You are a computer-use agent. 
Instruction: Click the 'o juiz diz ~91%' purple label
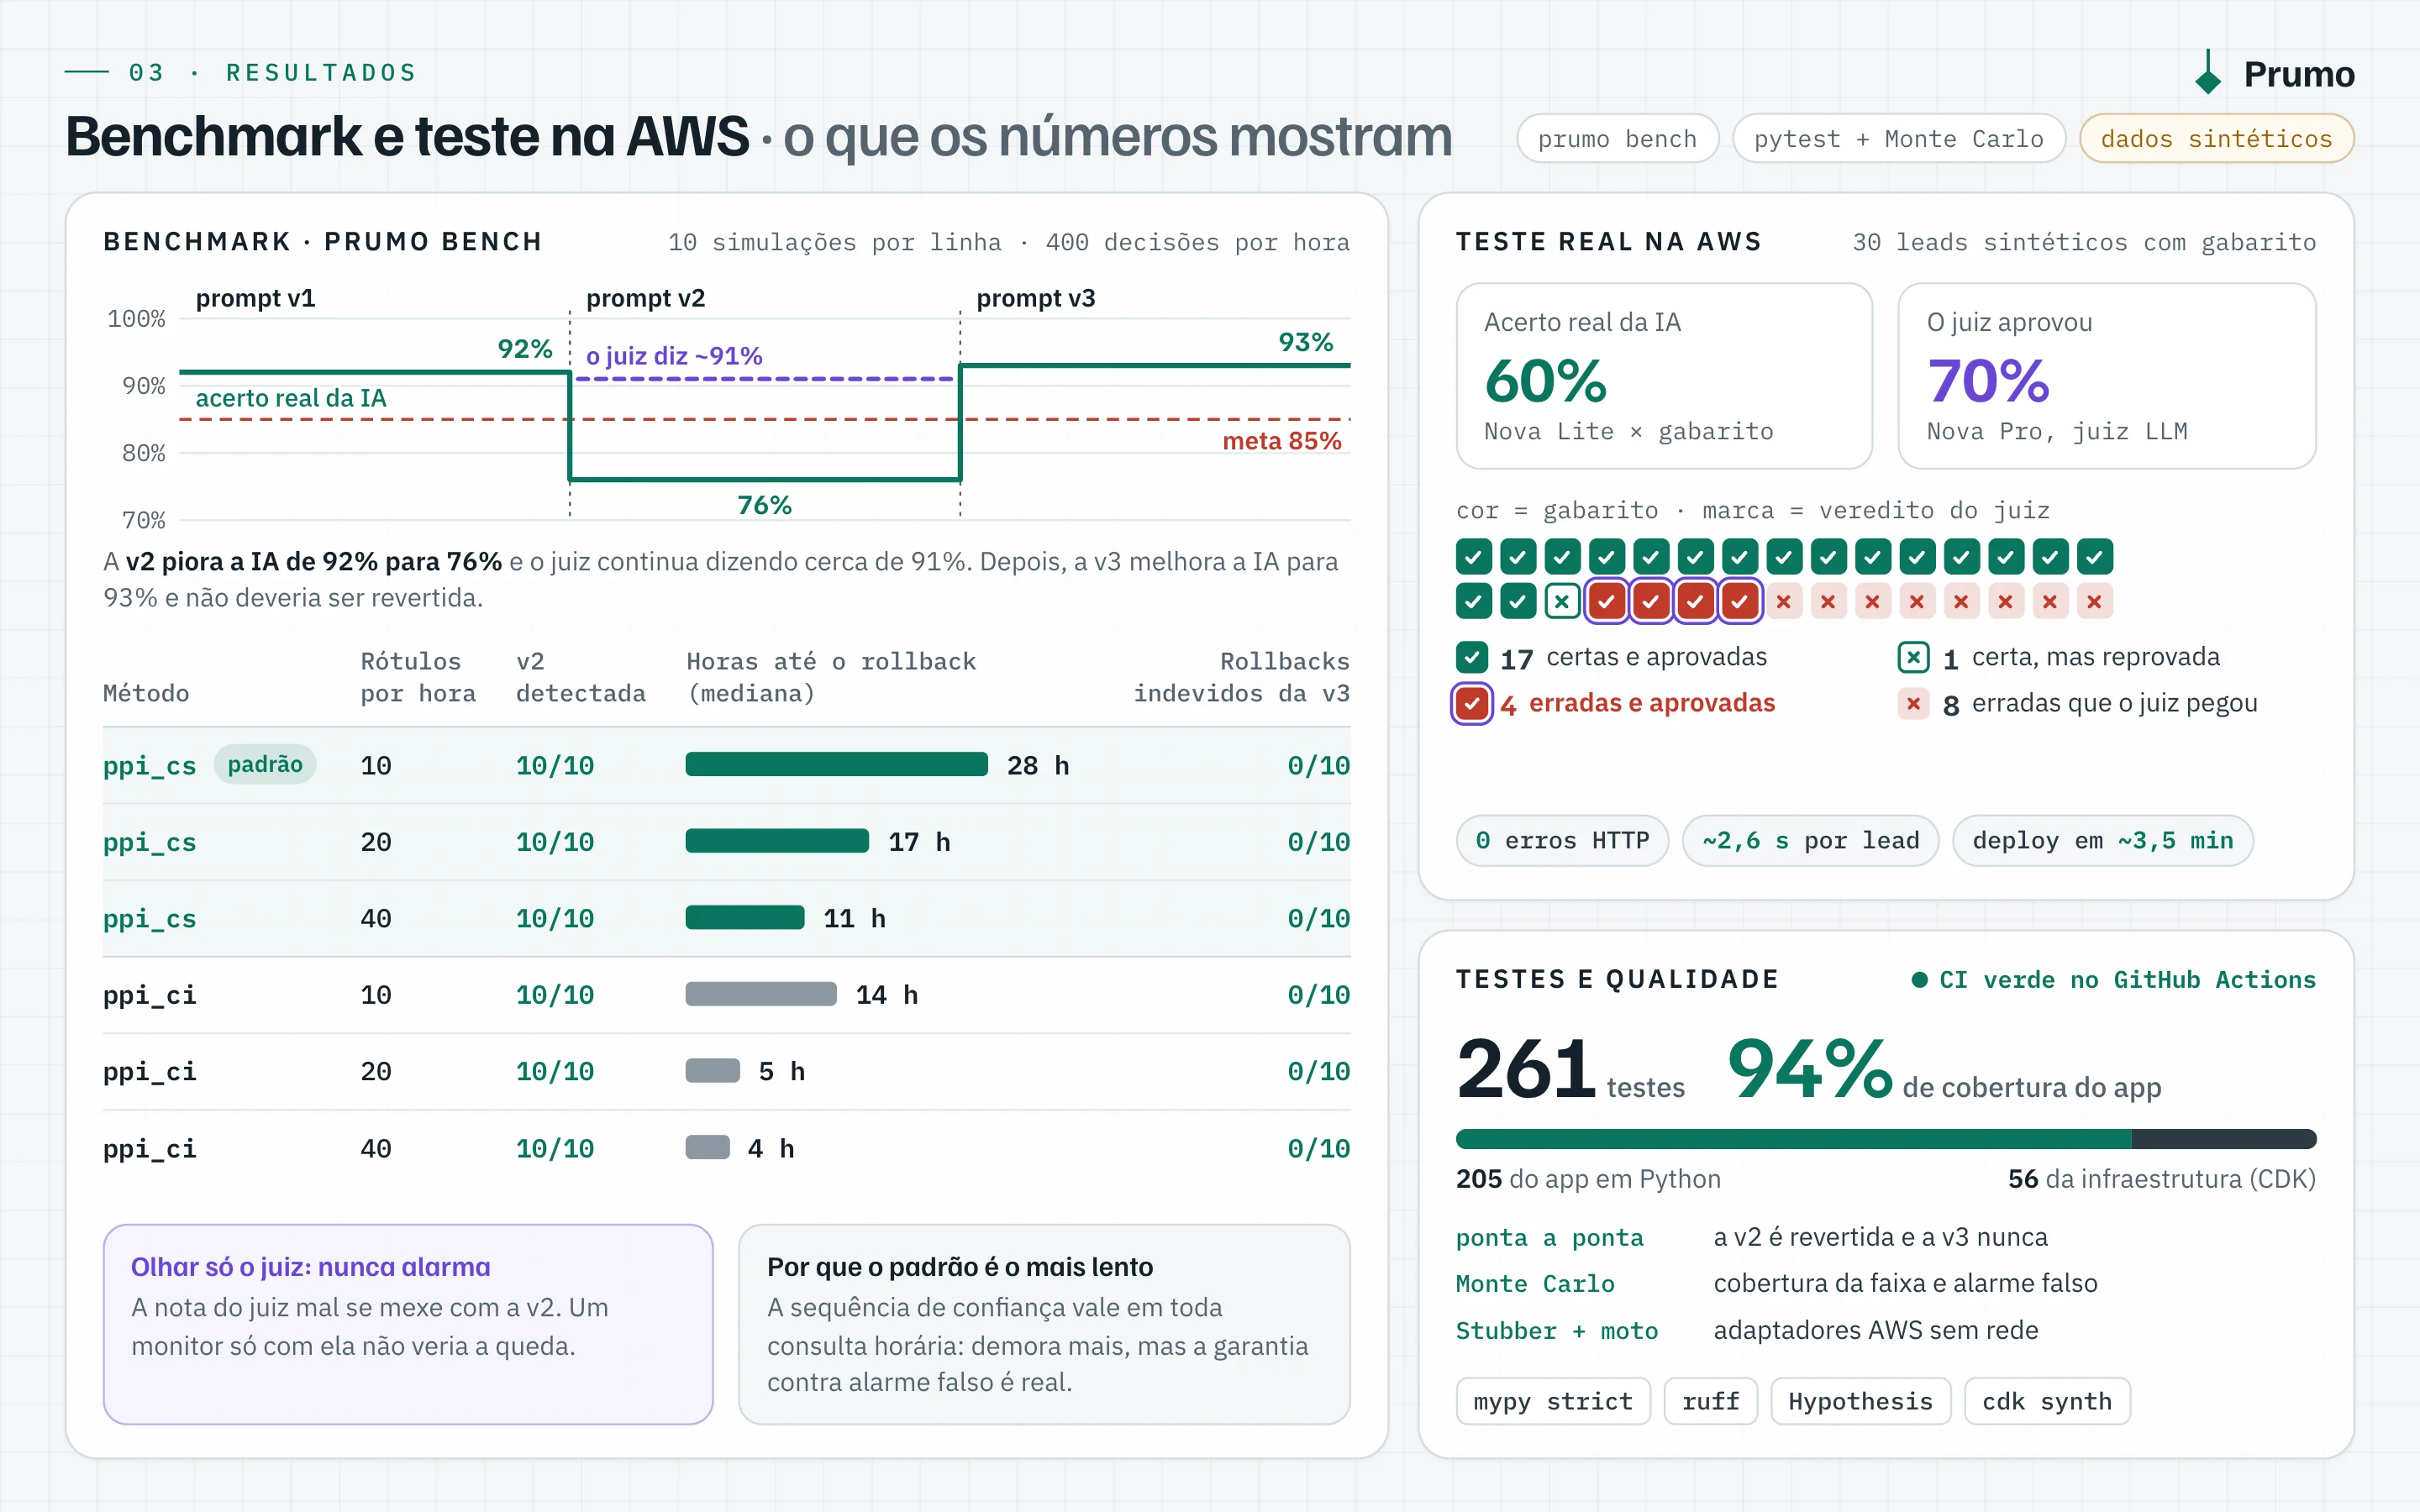coord(674,356)
